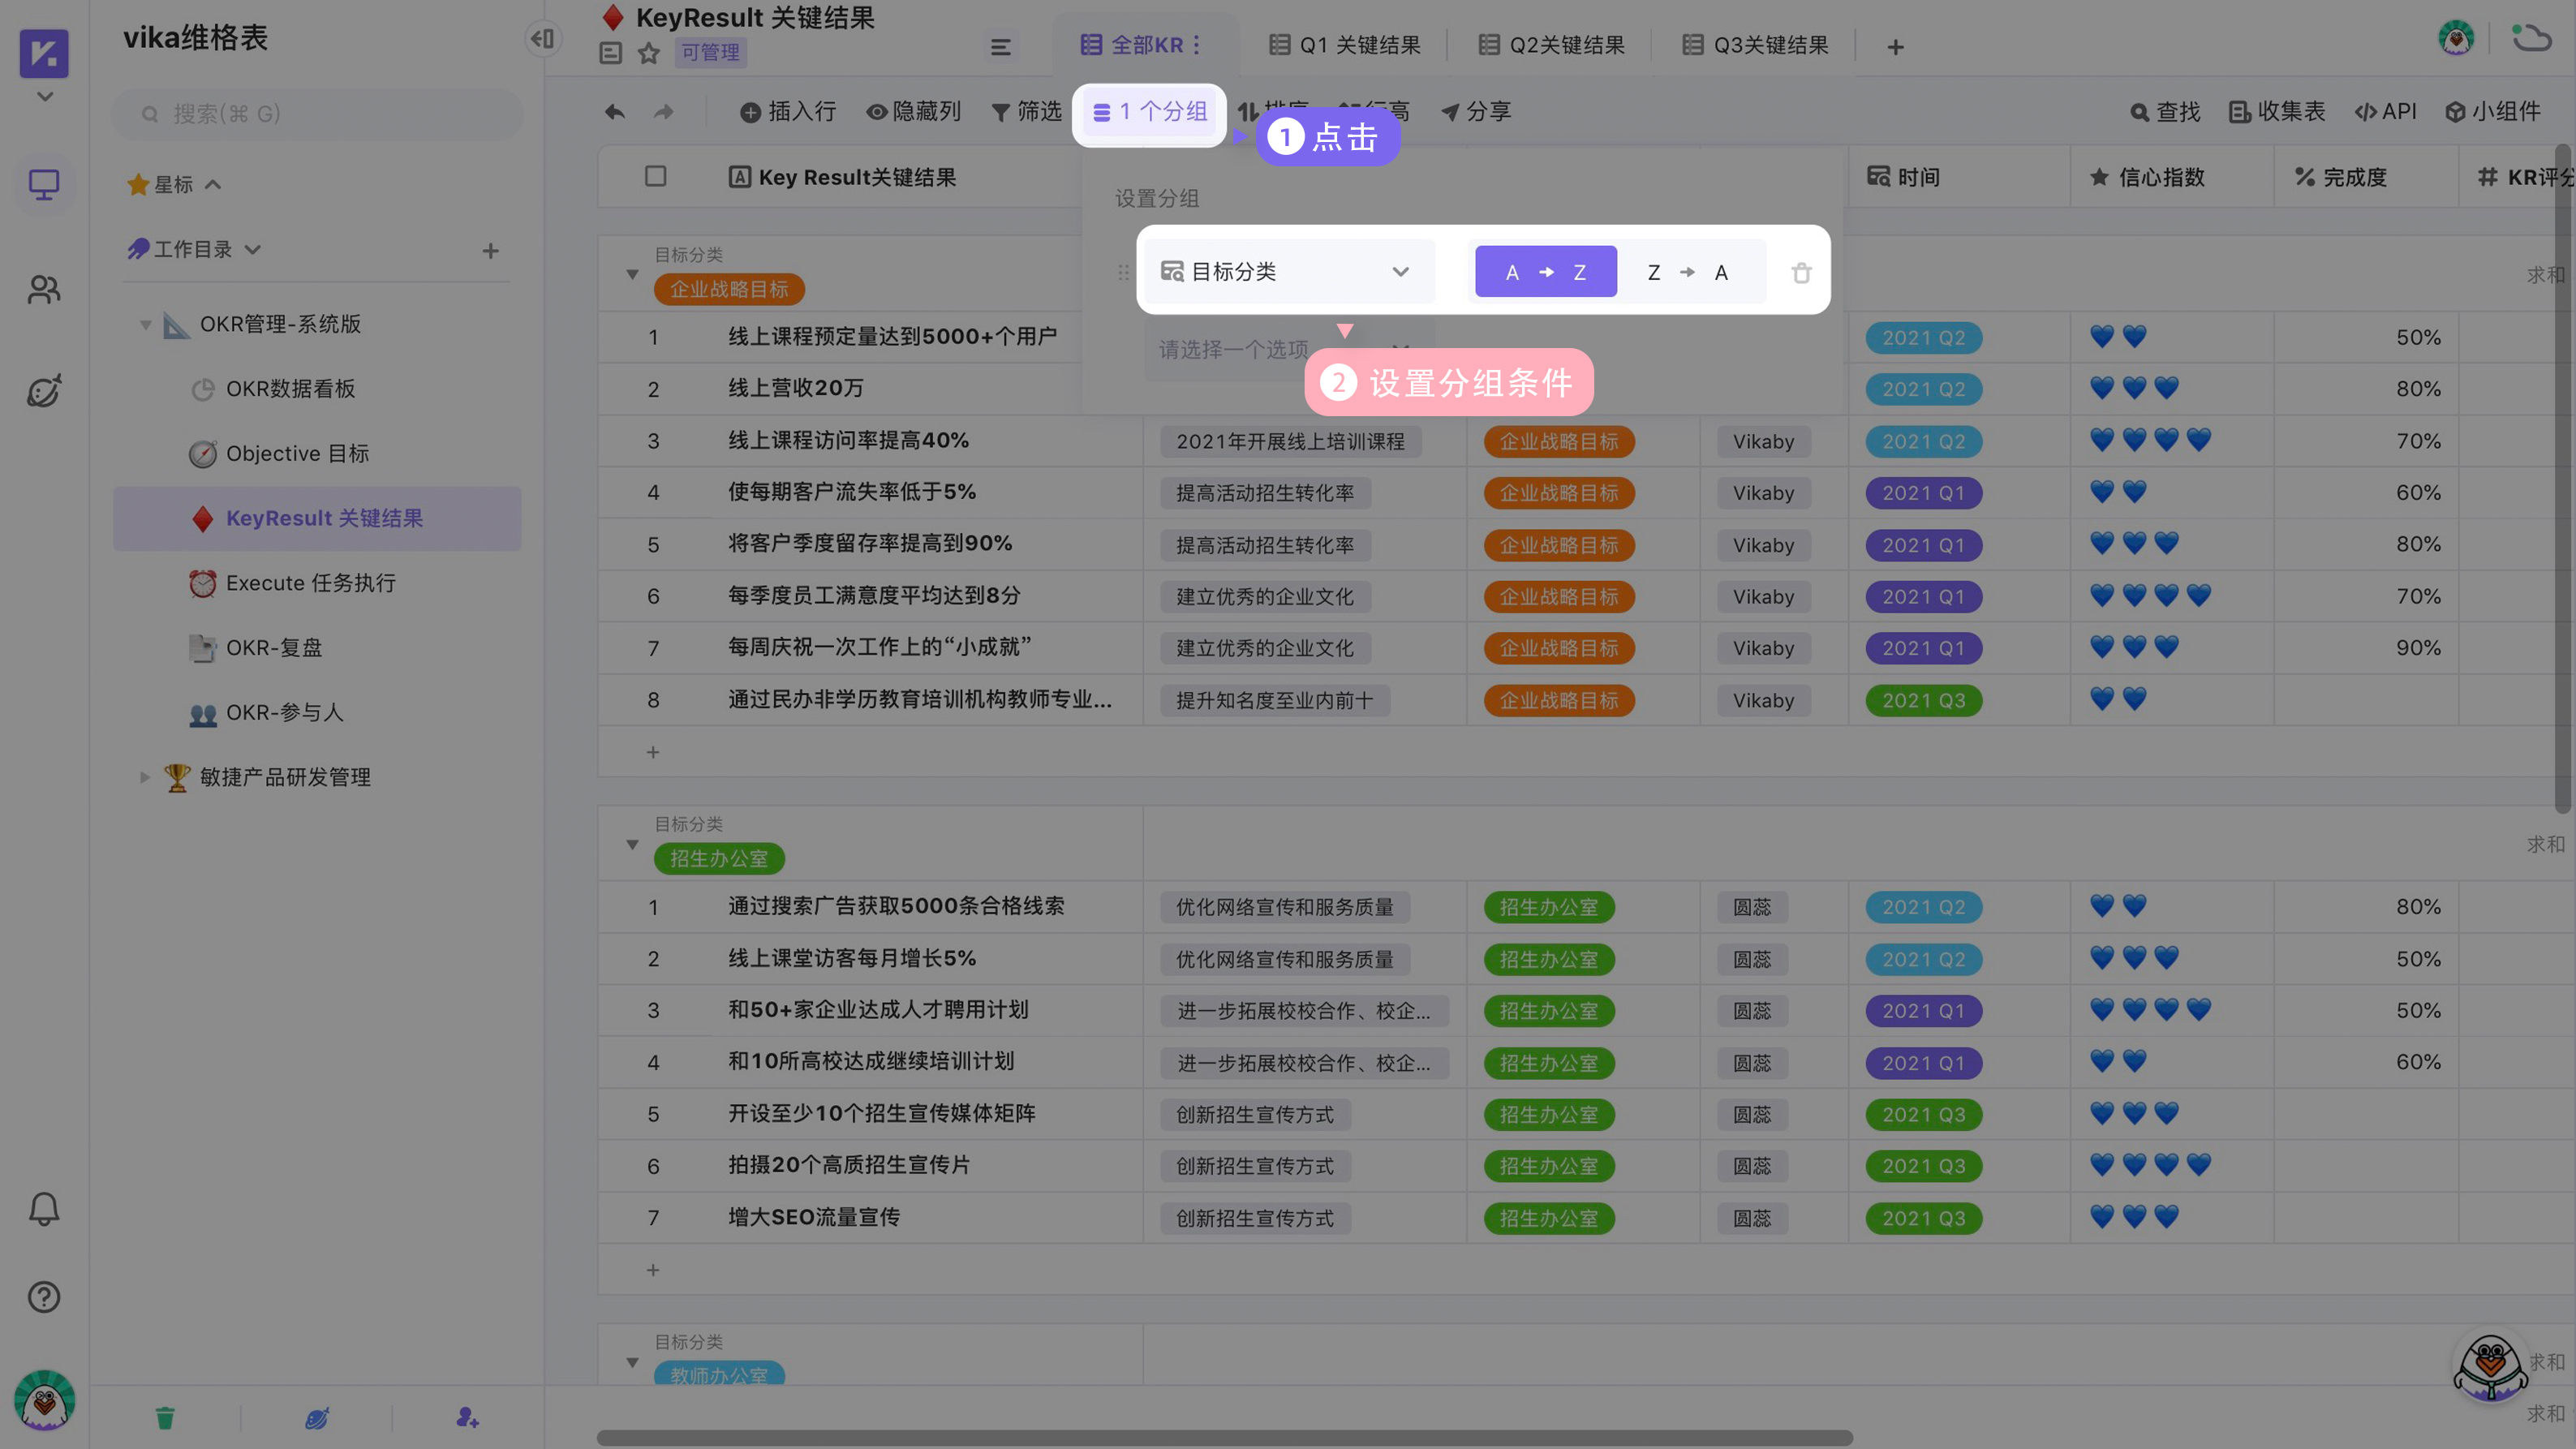This screenshot has width=2576, height=1449.
Task: Collapse the 企业战略目标 group
Action: (x=632, y=272)
